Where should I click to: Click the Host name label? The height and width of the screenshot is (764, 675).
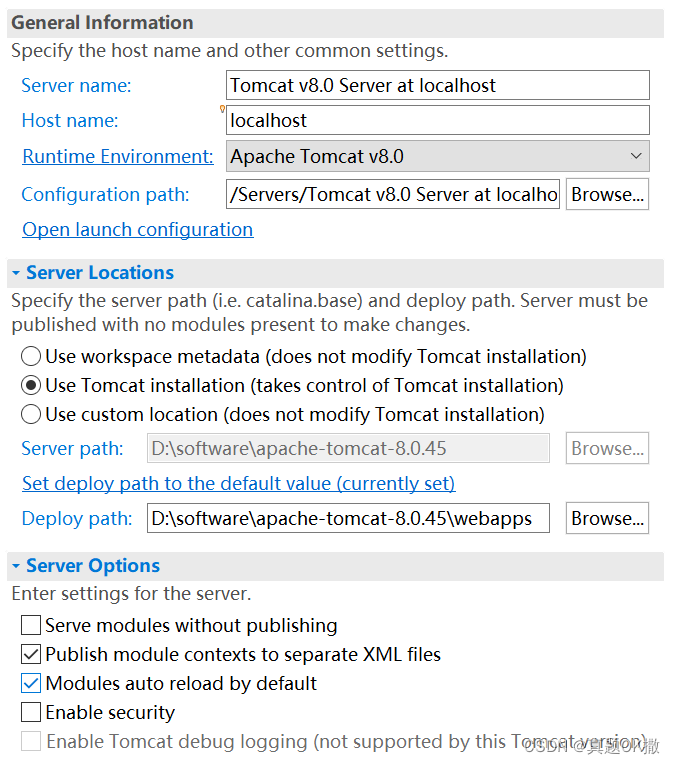point(70,120)
